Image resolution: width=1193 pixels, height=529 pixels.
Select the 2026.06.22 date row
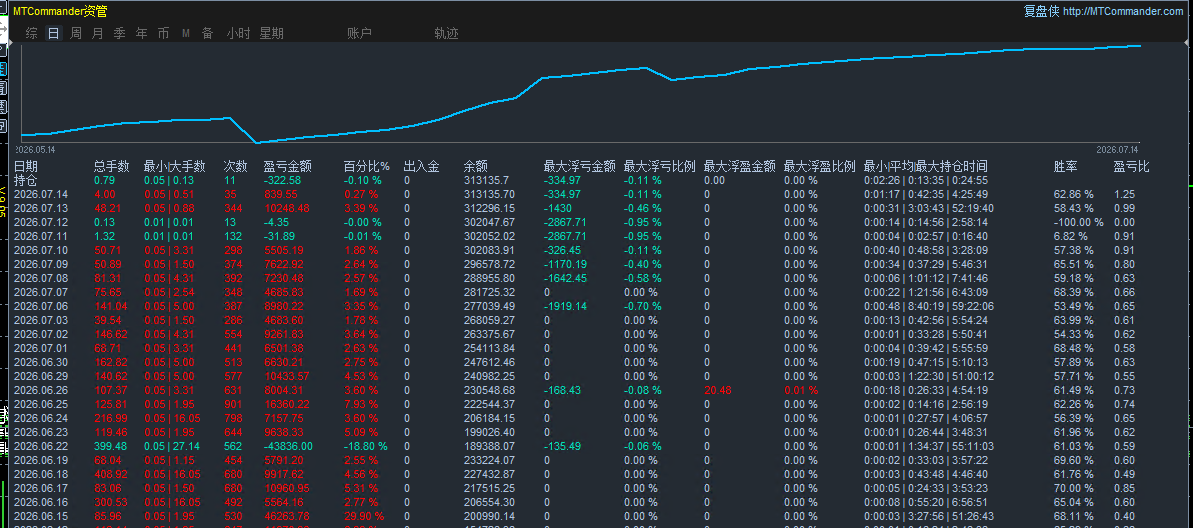point(41,446)
